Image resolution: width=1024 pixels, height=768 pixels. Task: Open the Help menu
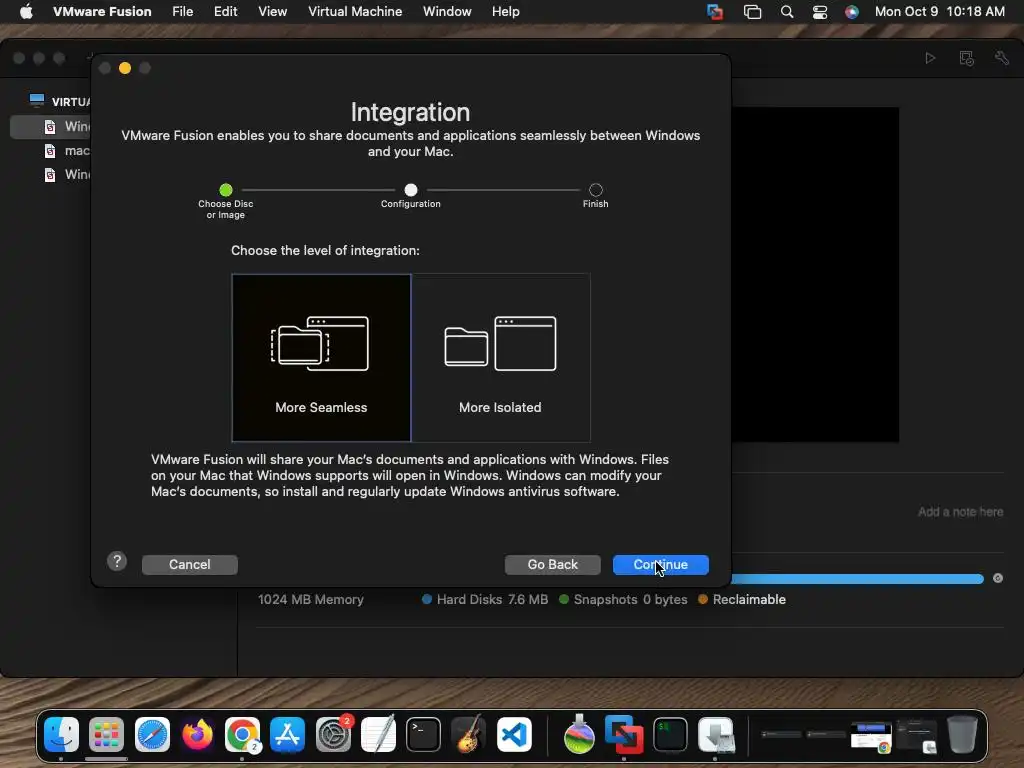pos(505,12)
